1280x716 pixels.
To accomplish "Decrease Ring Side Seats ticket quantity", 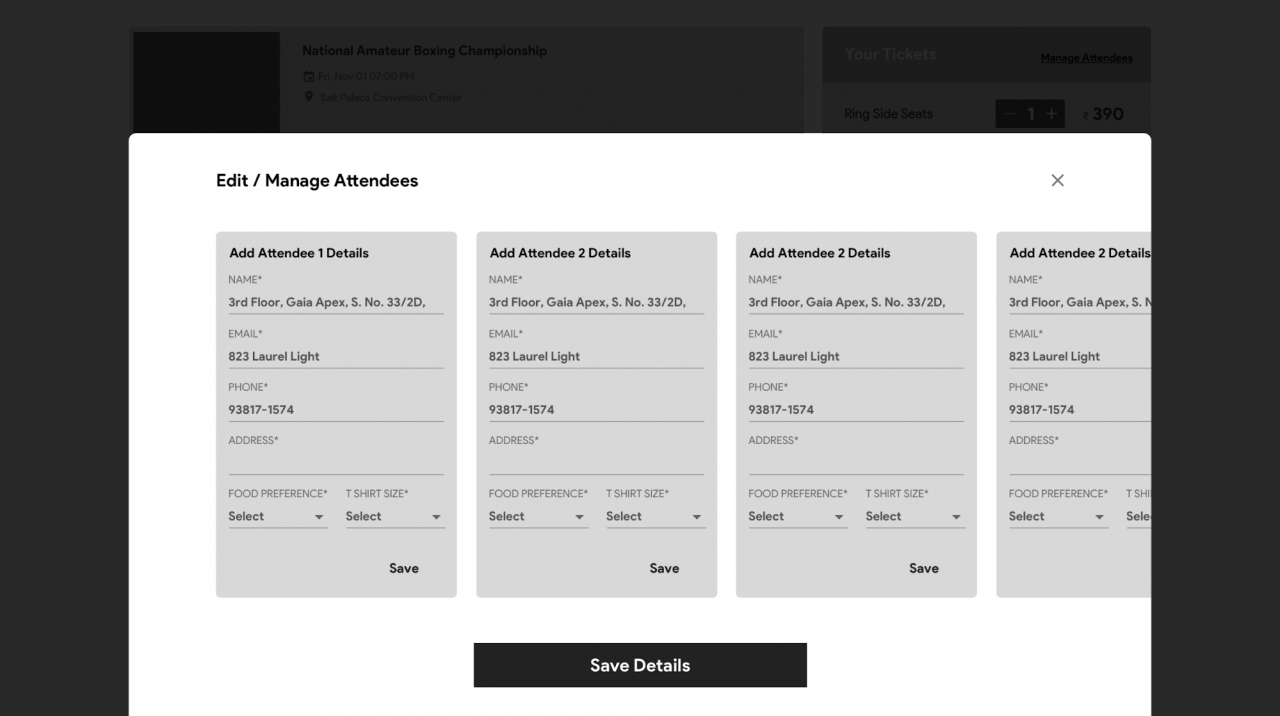I will [x=1009, y=114].
